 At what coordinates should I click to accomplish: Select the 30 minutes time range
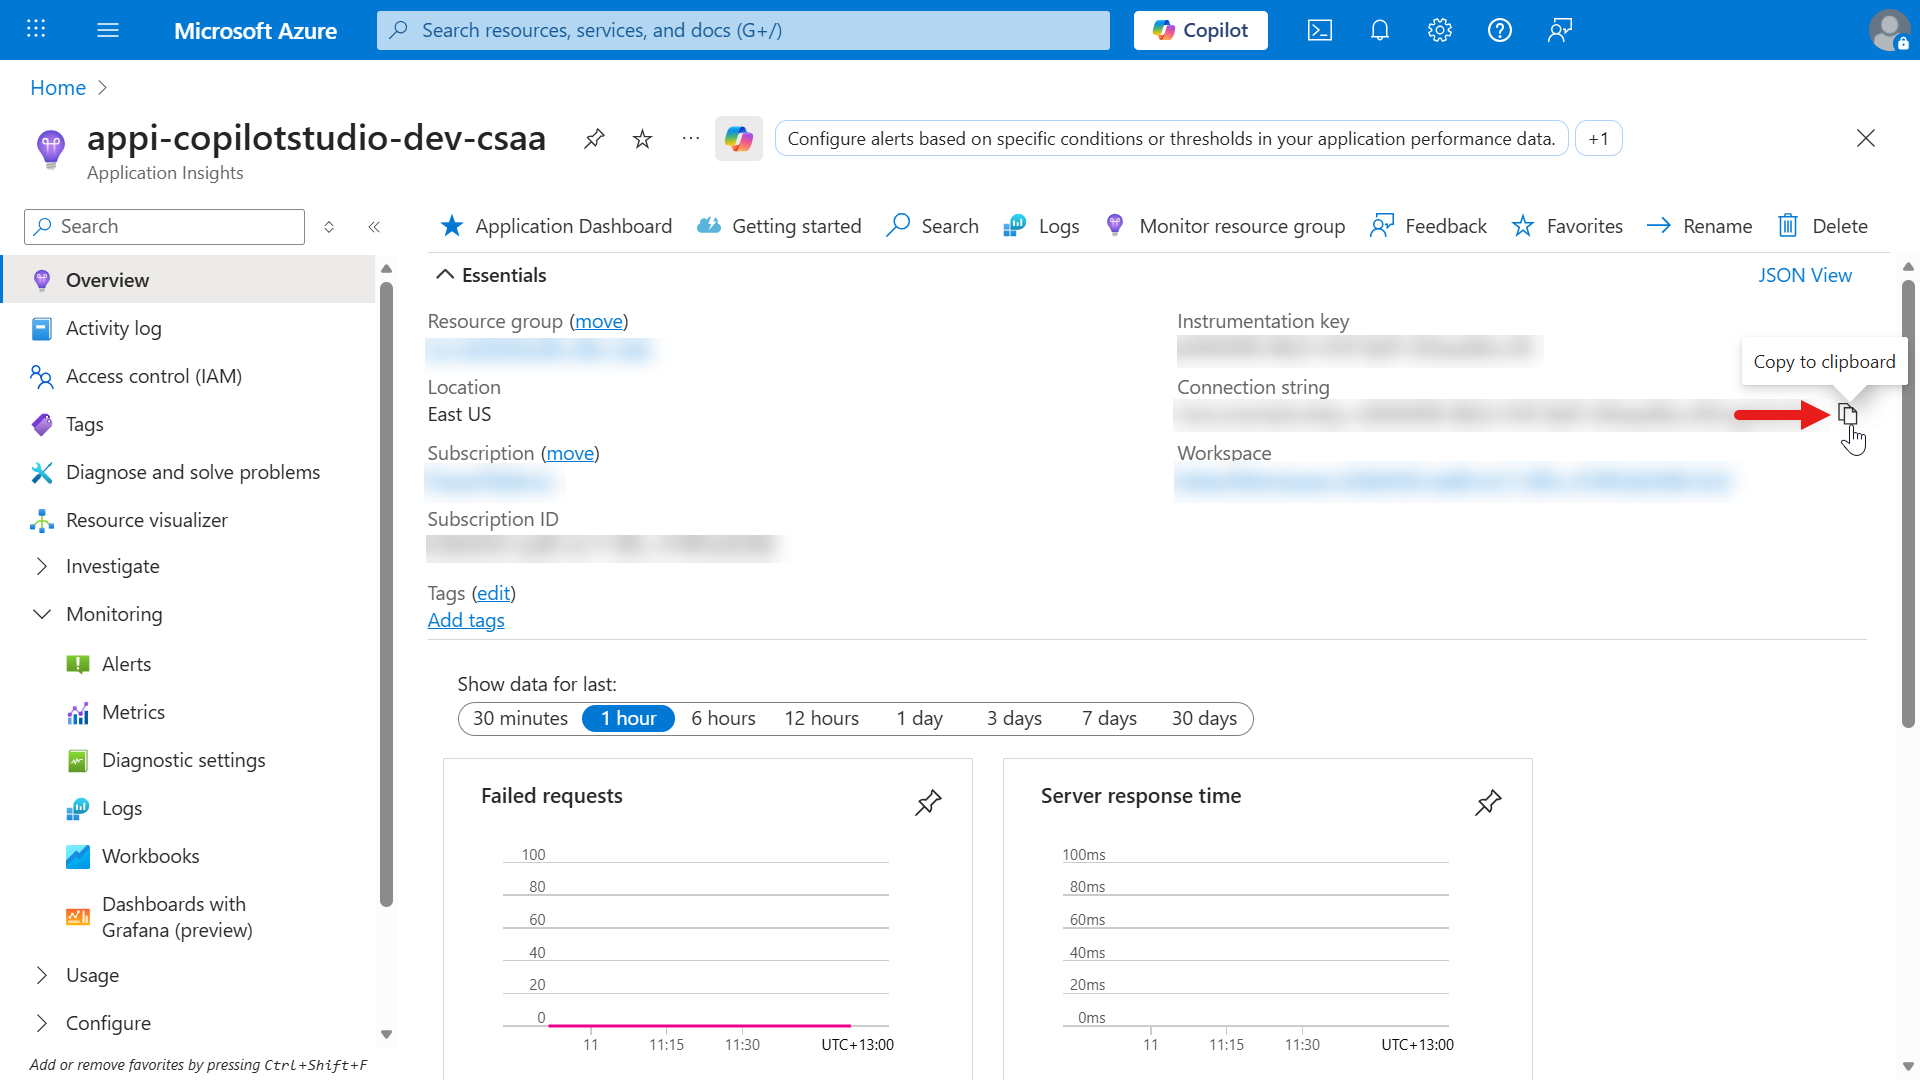520,719
